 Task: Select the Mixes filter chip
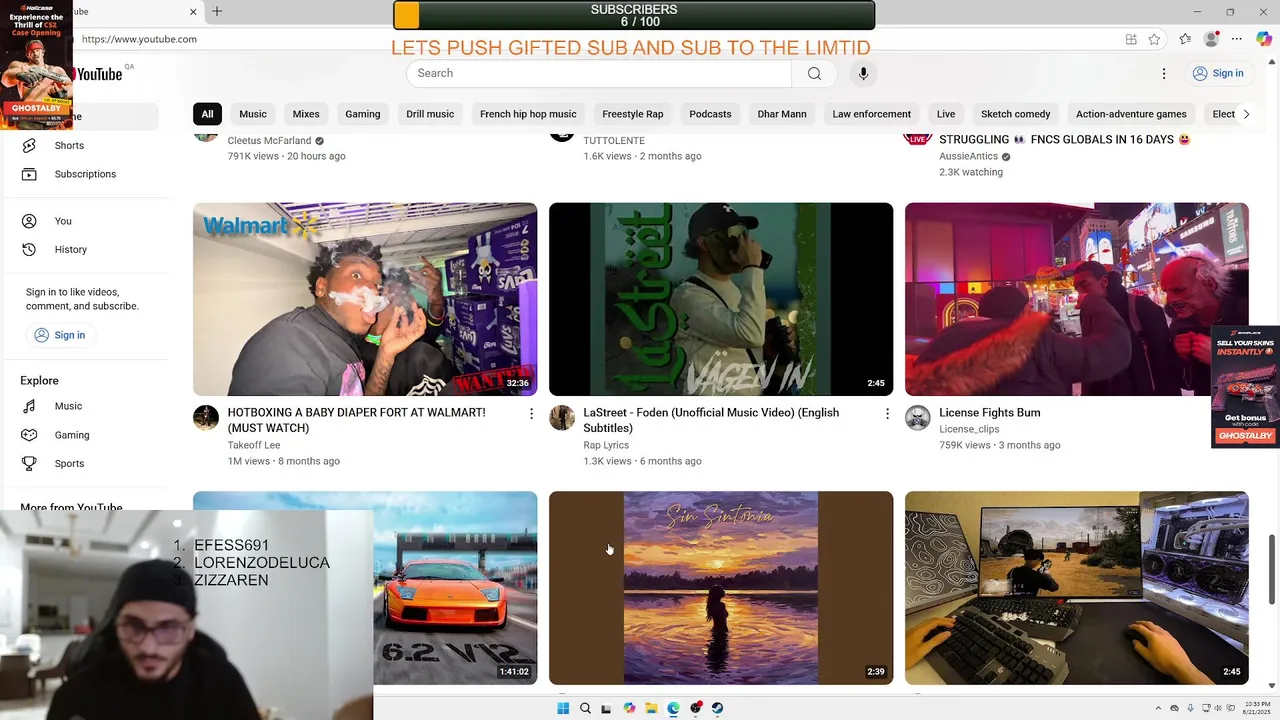click(x=306, y=114)
